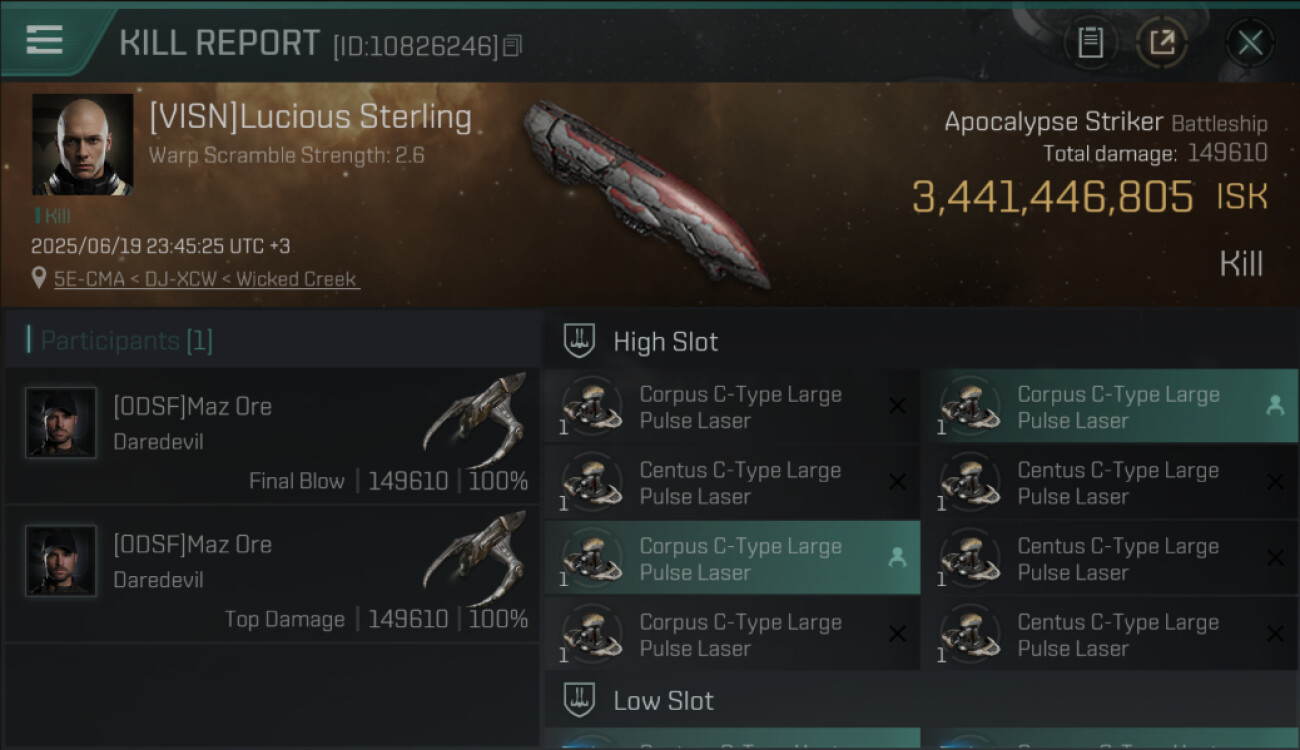
Task: Open Maz Ore's Final Blow portrait
Action: tap(61, 423)
